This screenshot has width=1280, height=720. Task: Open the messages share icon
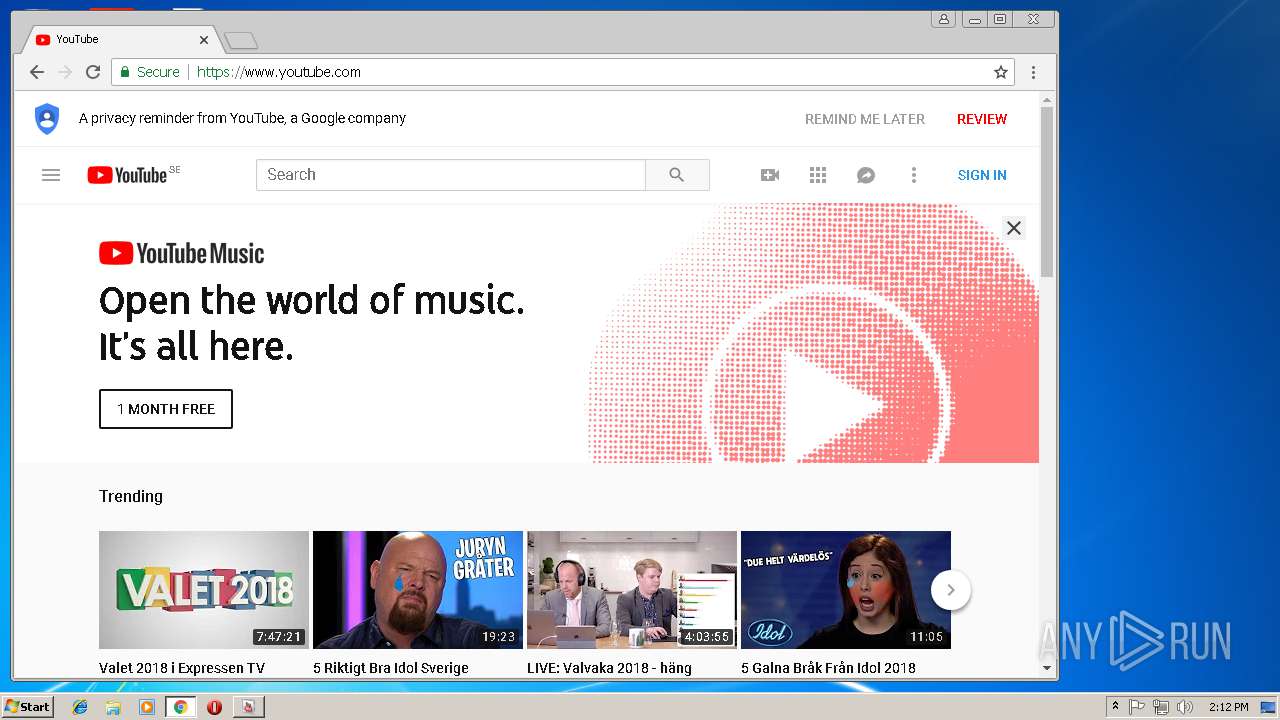click(866, 175)
